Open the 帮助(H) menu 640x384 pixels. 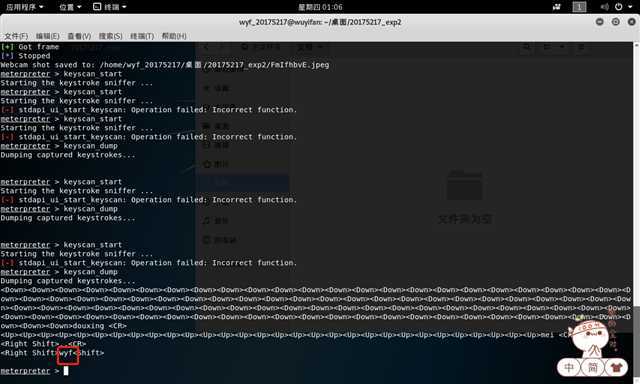tap(174, 36)
